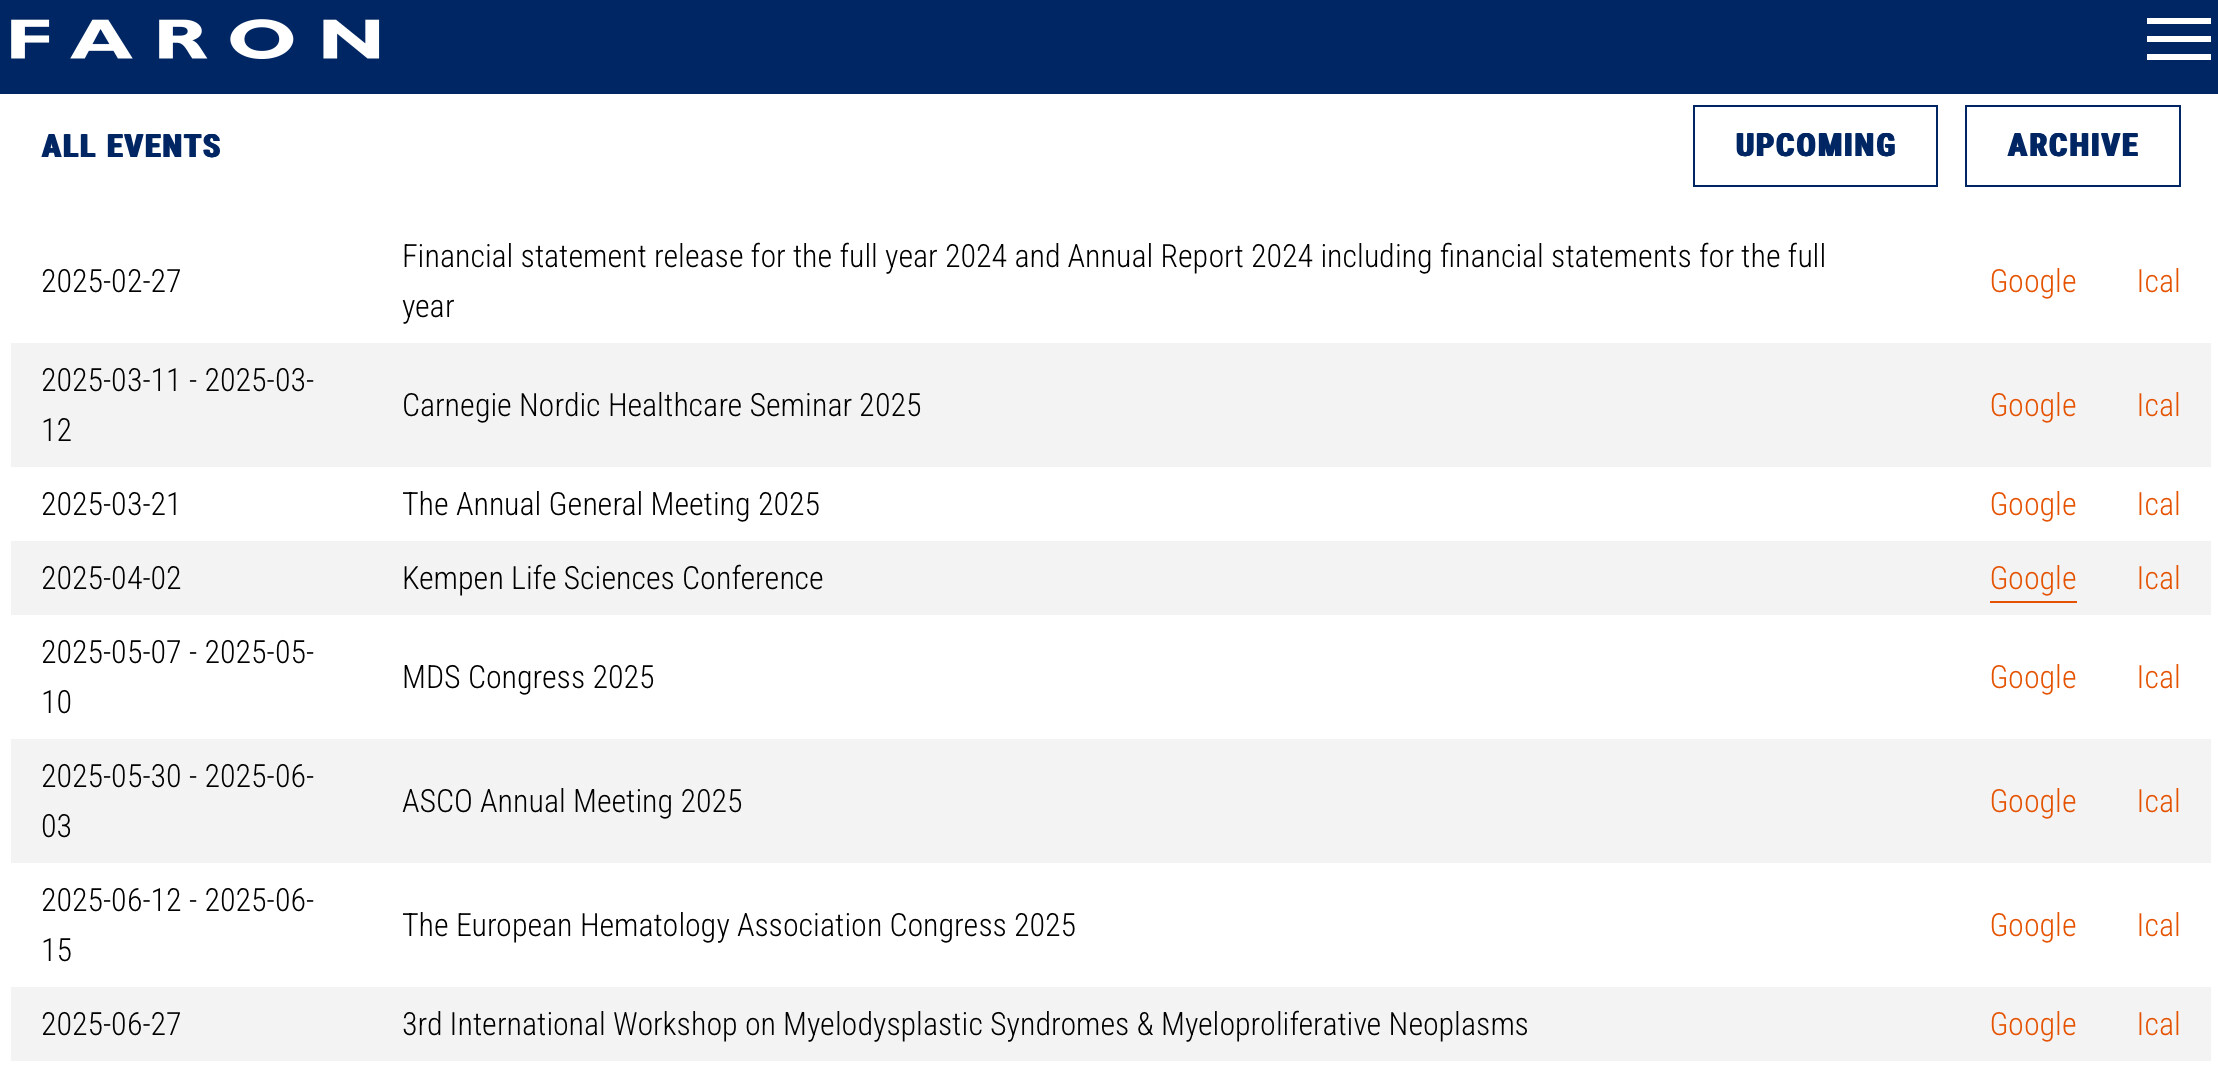Download Ical for Kempen Life Sciences Conference
The height and width of the screenshot is (1079, 2218).
point(2158,579)
